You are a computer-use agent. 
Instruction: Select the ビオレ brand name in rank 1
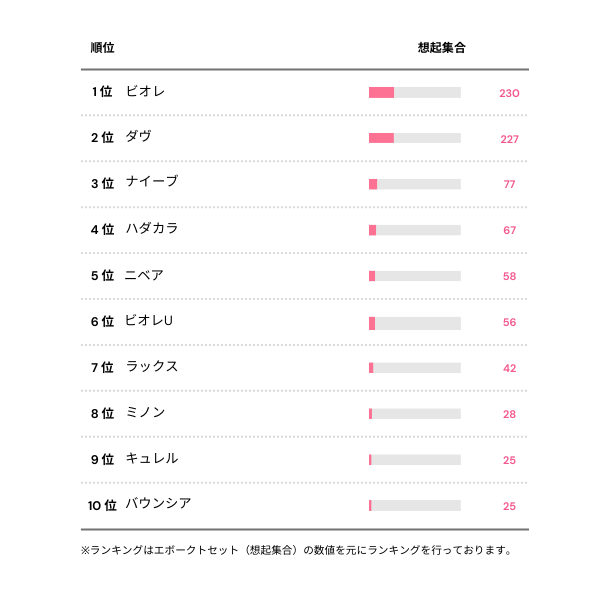145,92
